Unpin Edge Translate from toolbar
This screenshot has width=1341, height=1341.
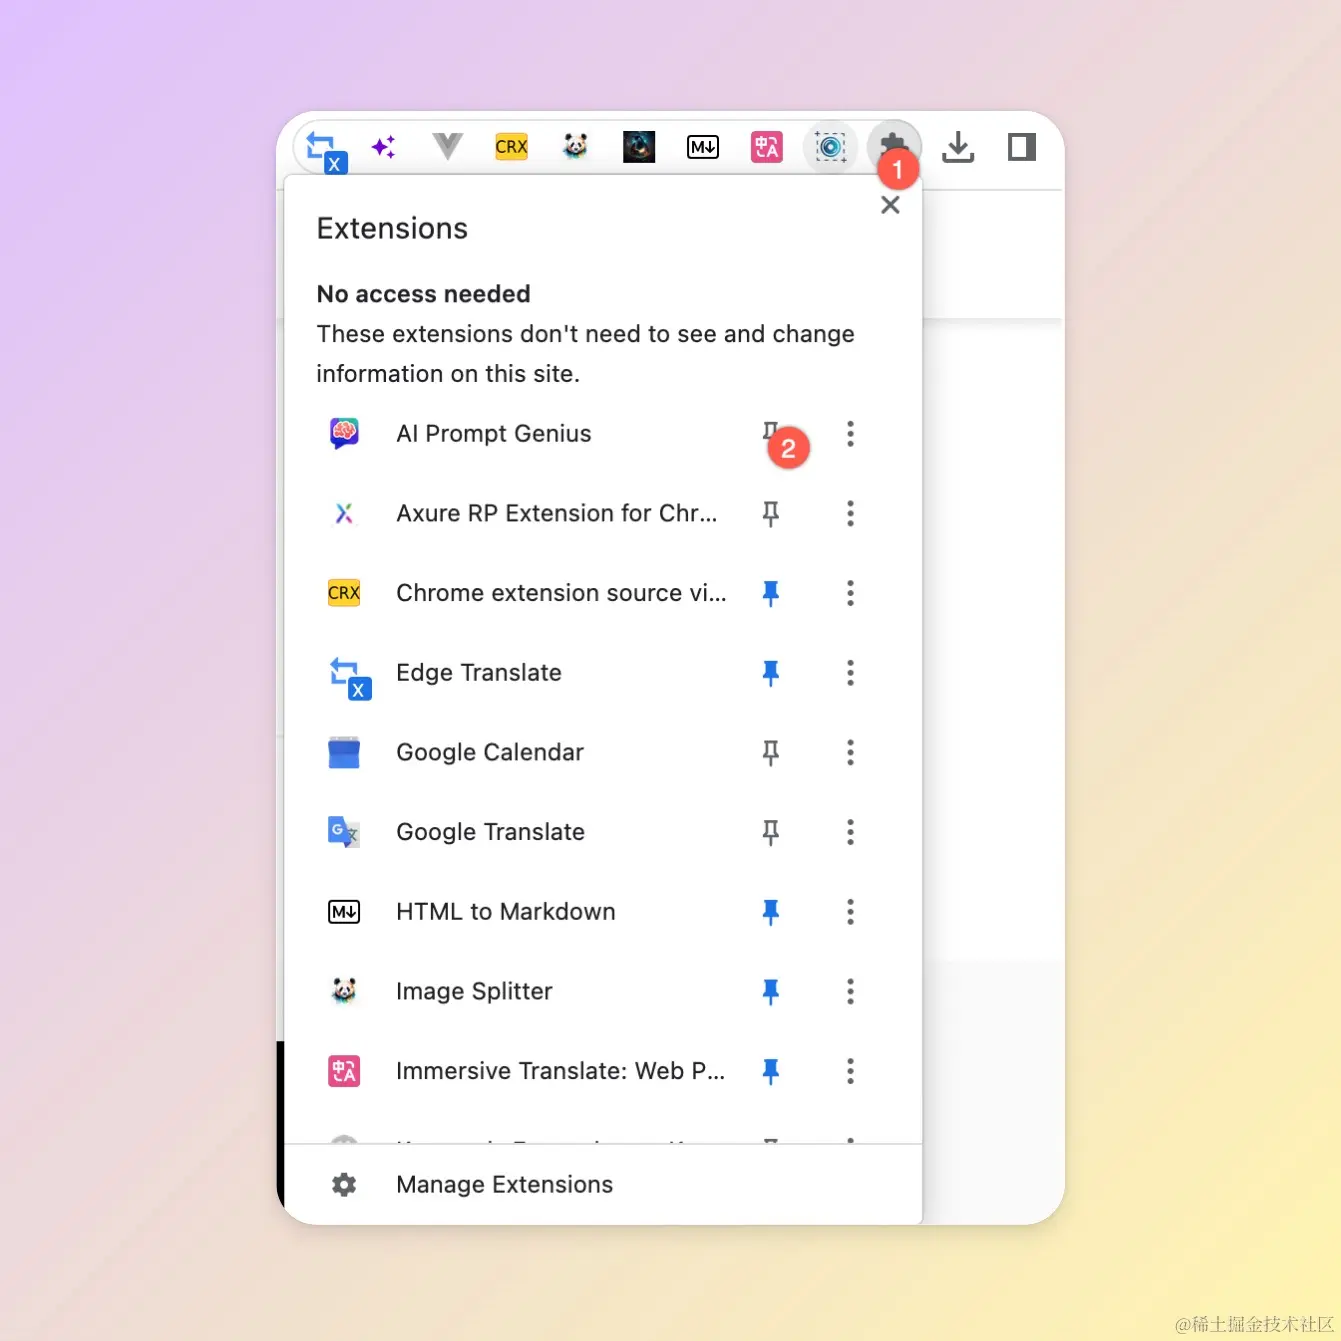770,673
